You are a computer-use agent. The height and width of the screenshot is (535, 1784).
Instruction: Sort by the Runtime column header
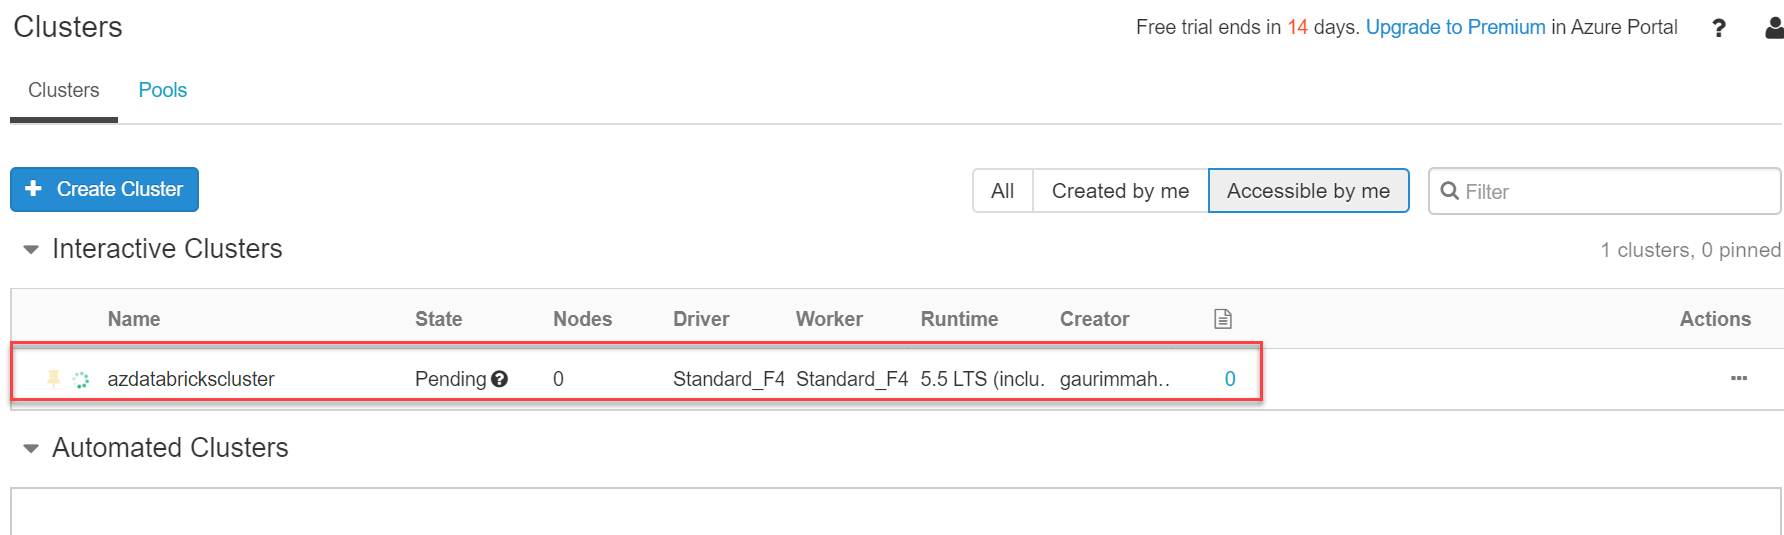coord(960,319)
